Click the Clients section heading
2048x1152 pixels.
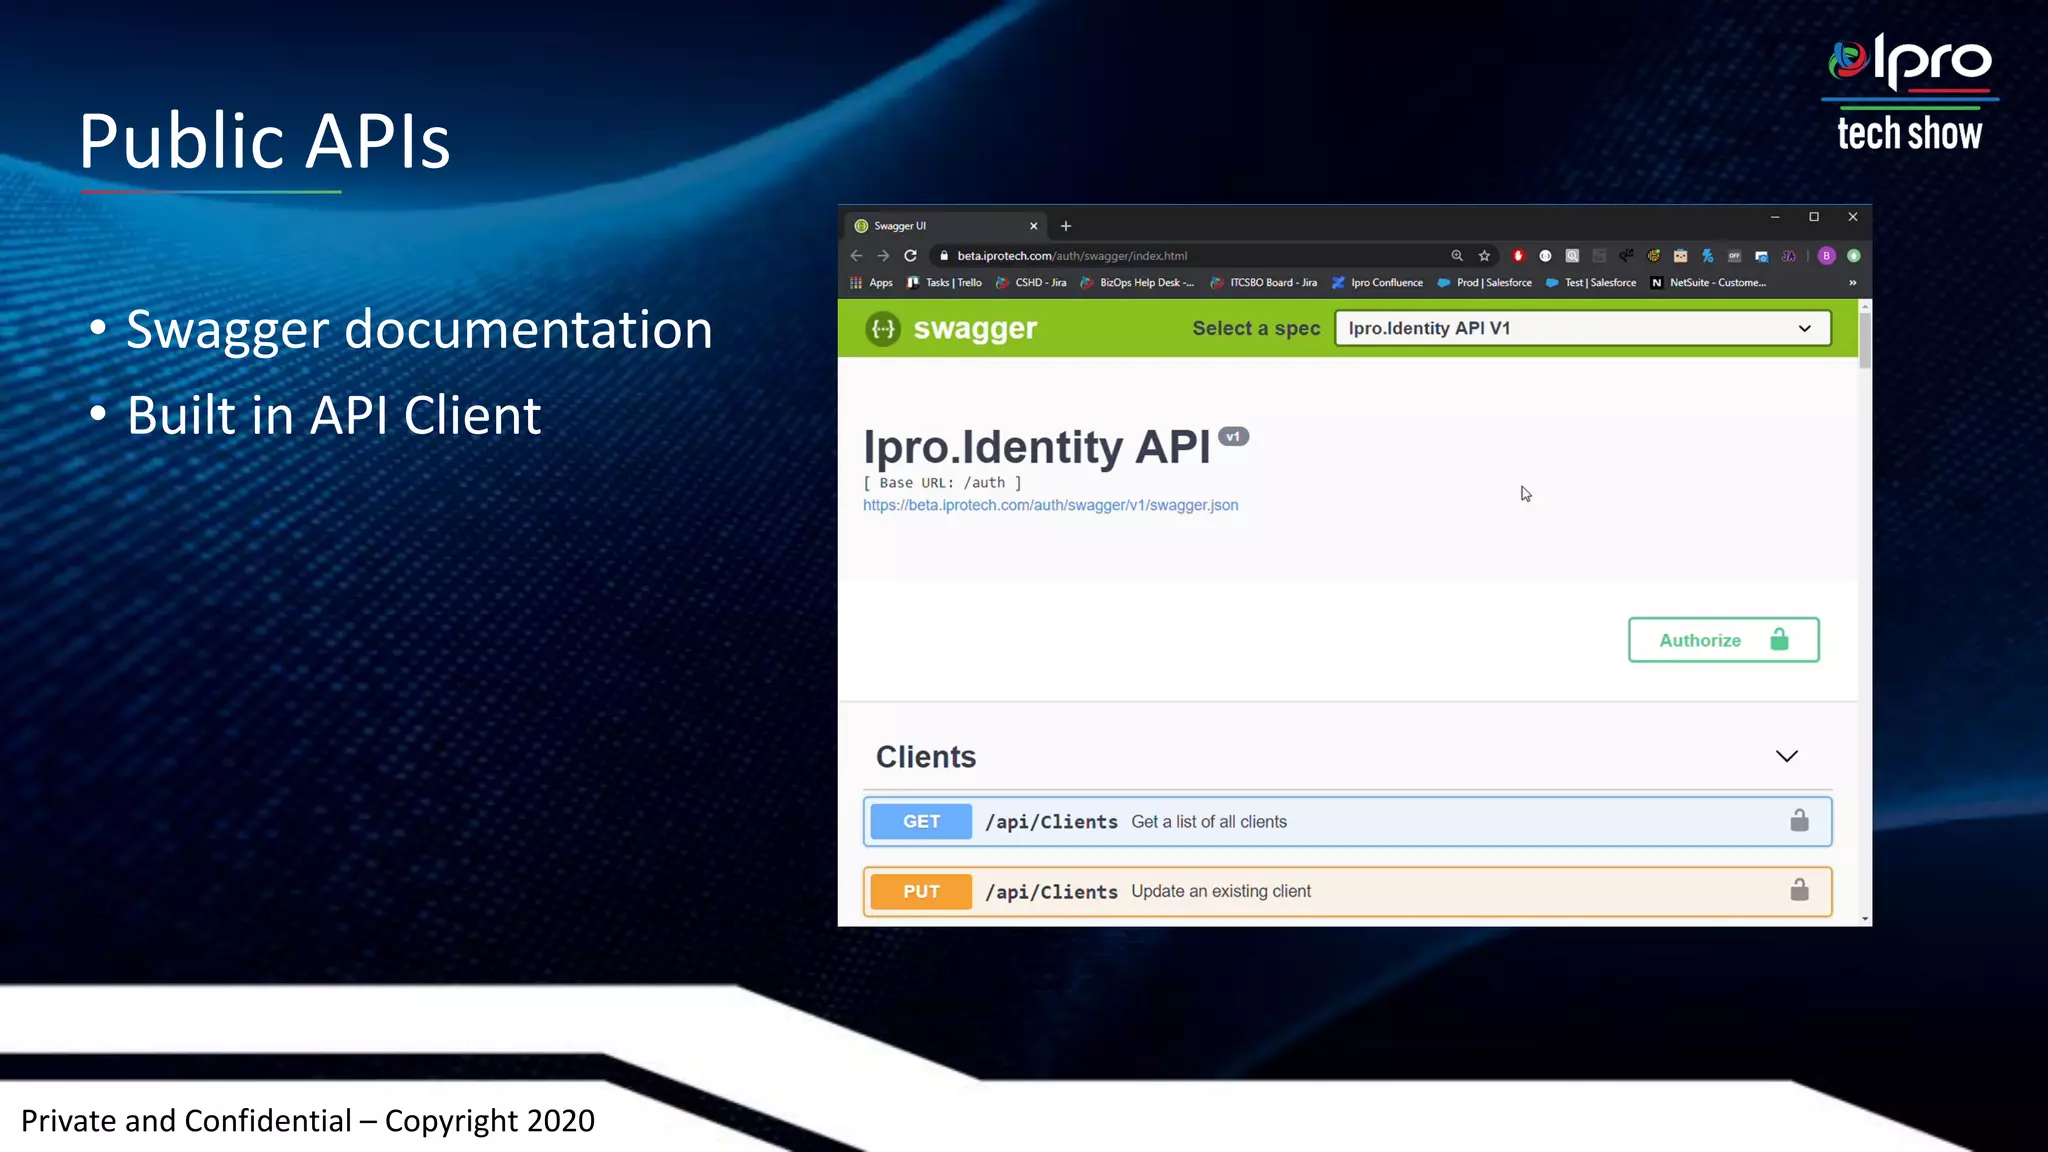(x=926, y=757)
